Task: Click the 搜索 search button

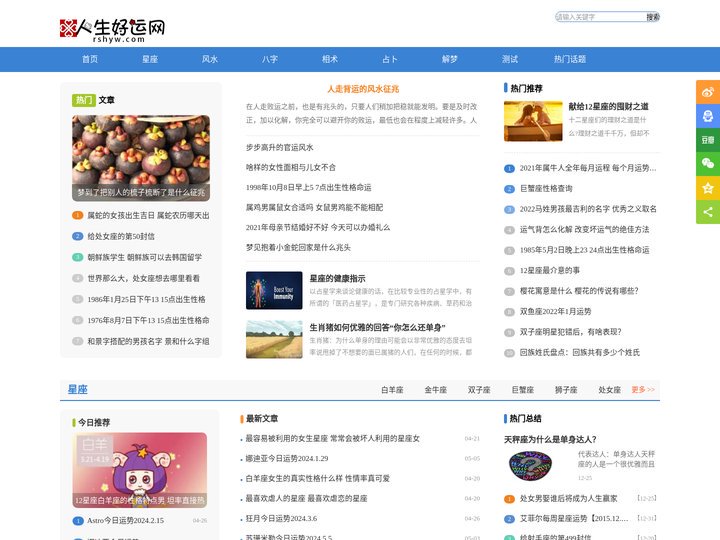Action: [652, 17]
